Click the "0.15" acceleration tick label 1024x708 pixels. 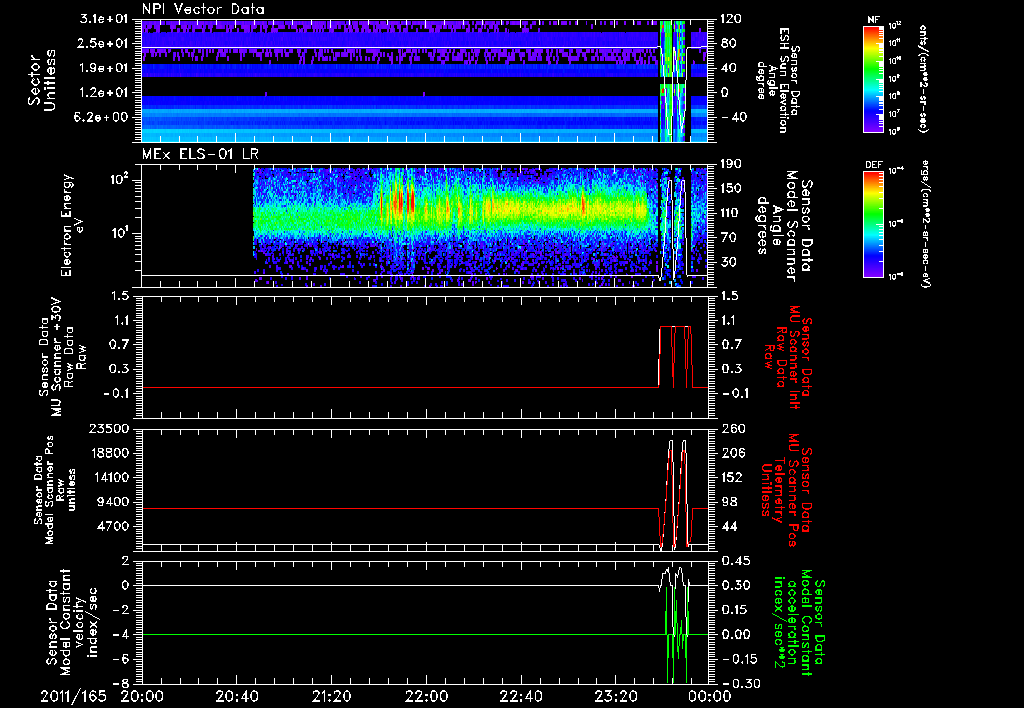click(x=735, y=609)
